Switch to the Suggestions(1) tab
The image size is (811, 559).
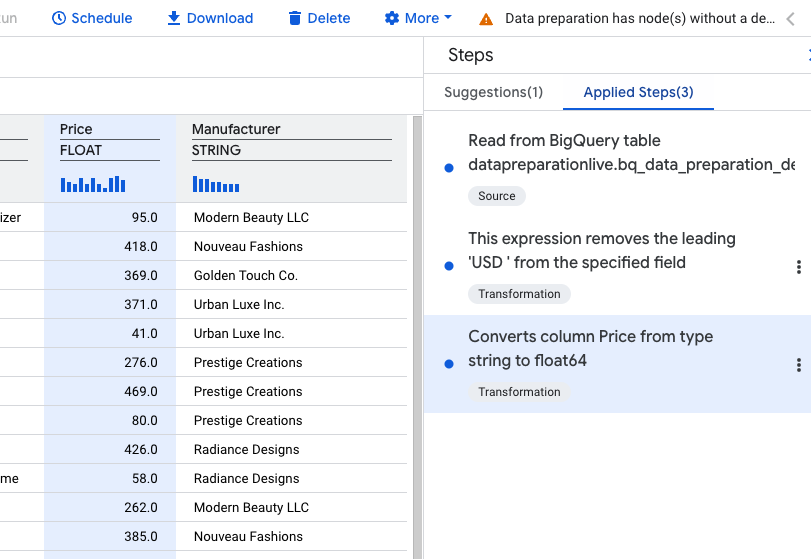[x=493, y=92]
